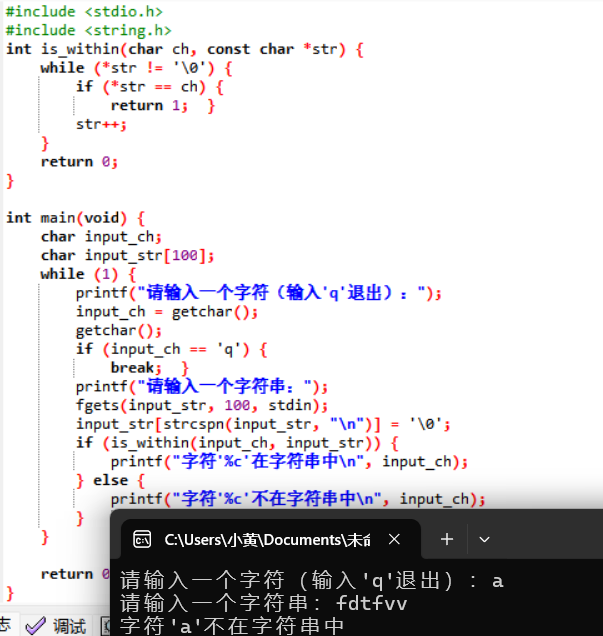
Task: Click the purple checkmark icon beside 调试
Action: tap(36, 626)
